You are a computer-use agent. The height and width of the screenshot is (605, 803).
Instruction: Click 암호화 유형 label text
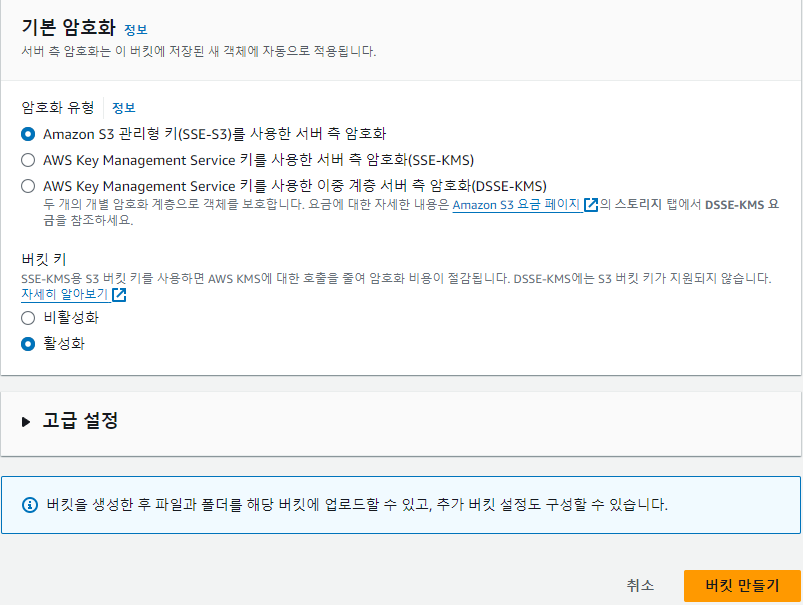58,107
